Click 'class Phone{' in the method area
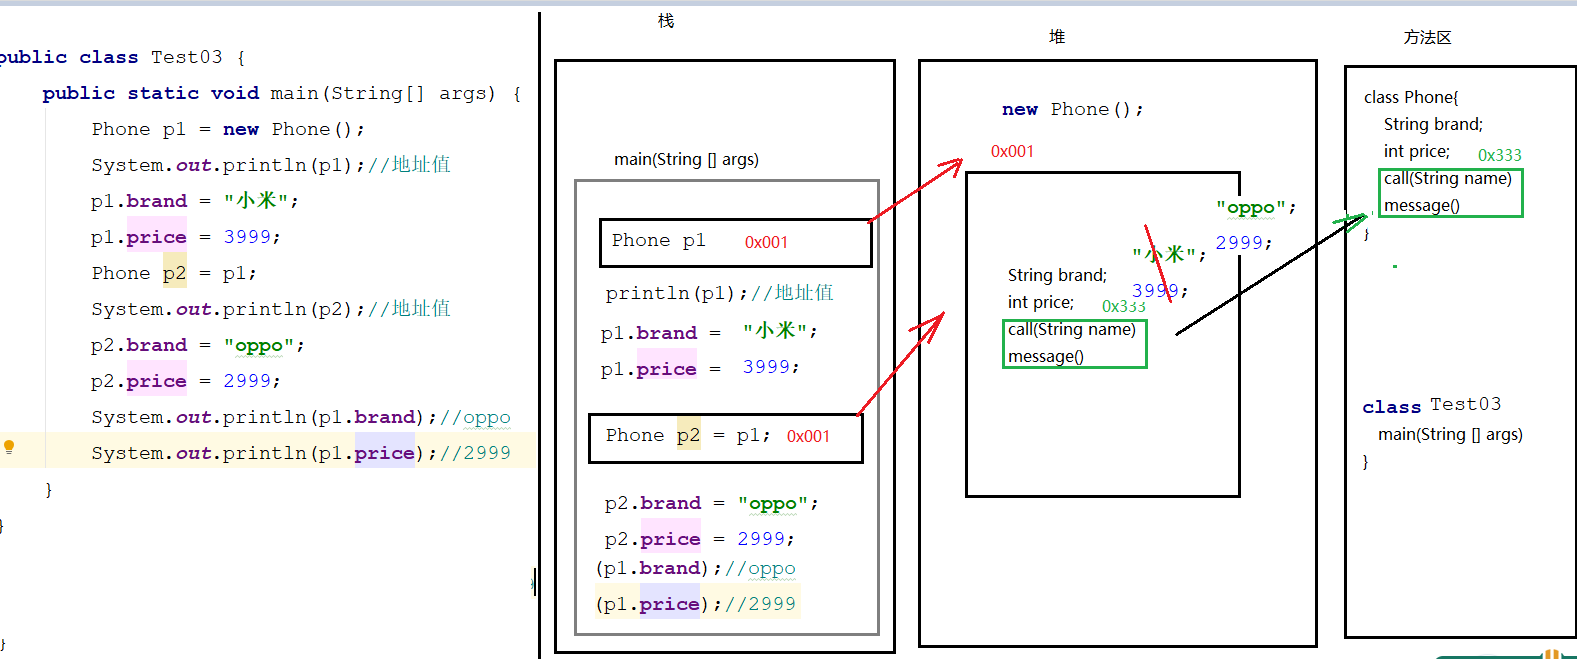Image resolution: width=1577 pixels, height=659 pixels. [1411, 97]
